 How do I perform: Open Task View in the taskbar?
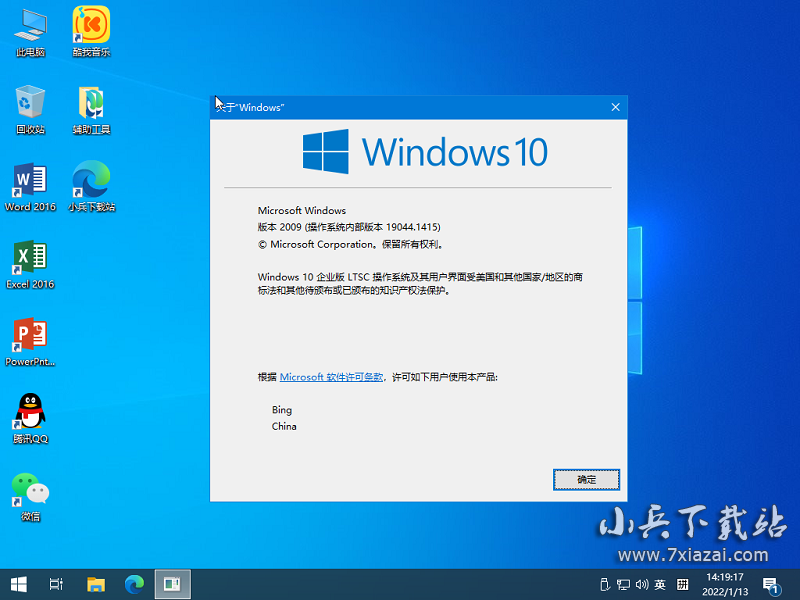(56, 585)
